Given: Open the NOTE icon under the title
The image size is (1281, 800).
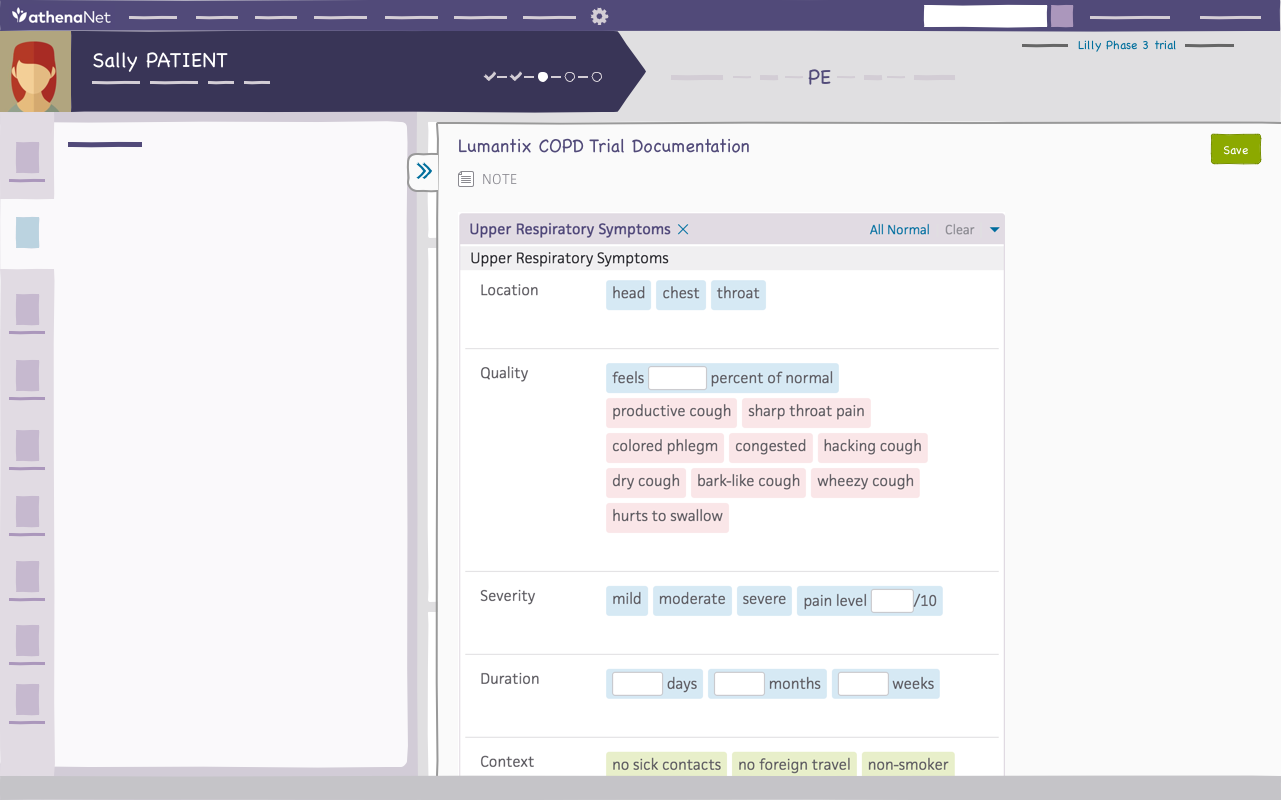Looking at the screenshot, I should 466,179.
